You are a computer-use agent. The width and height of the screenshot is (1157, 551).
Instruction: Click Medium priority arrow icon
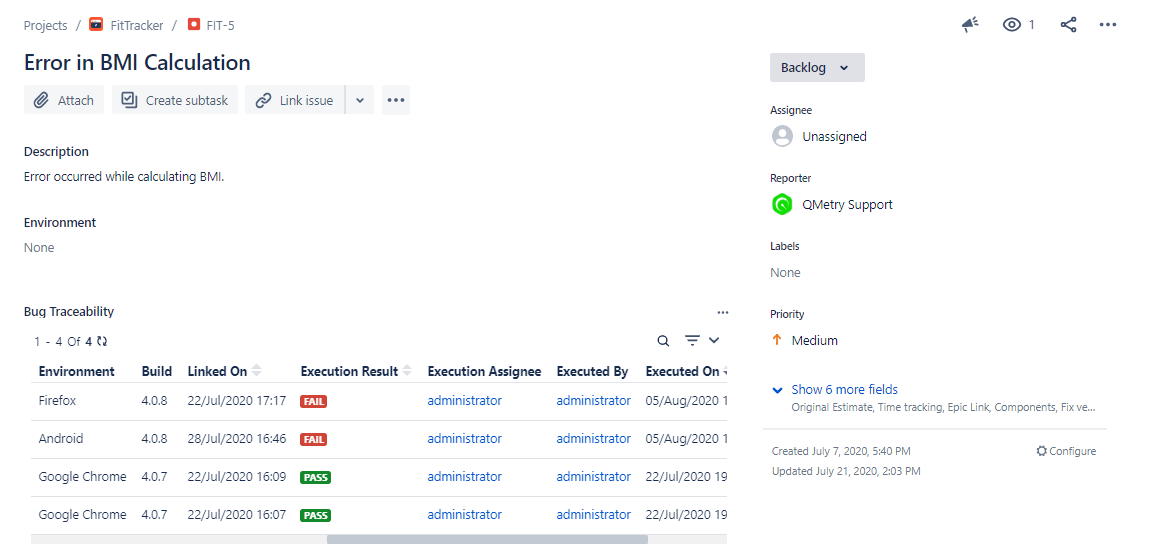(x=776, y=340)
